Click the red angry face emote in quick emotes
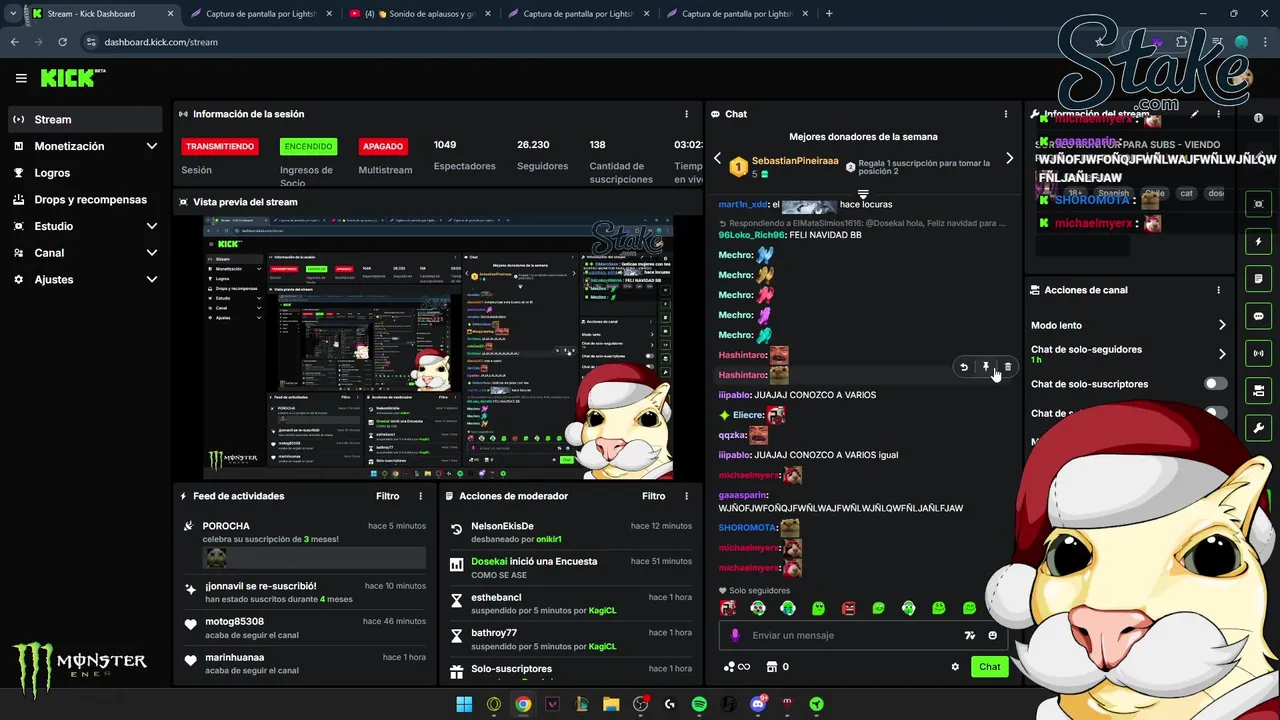This screenshot has height=720, width=1280. pos(848,608)
